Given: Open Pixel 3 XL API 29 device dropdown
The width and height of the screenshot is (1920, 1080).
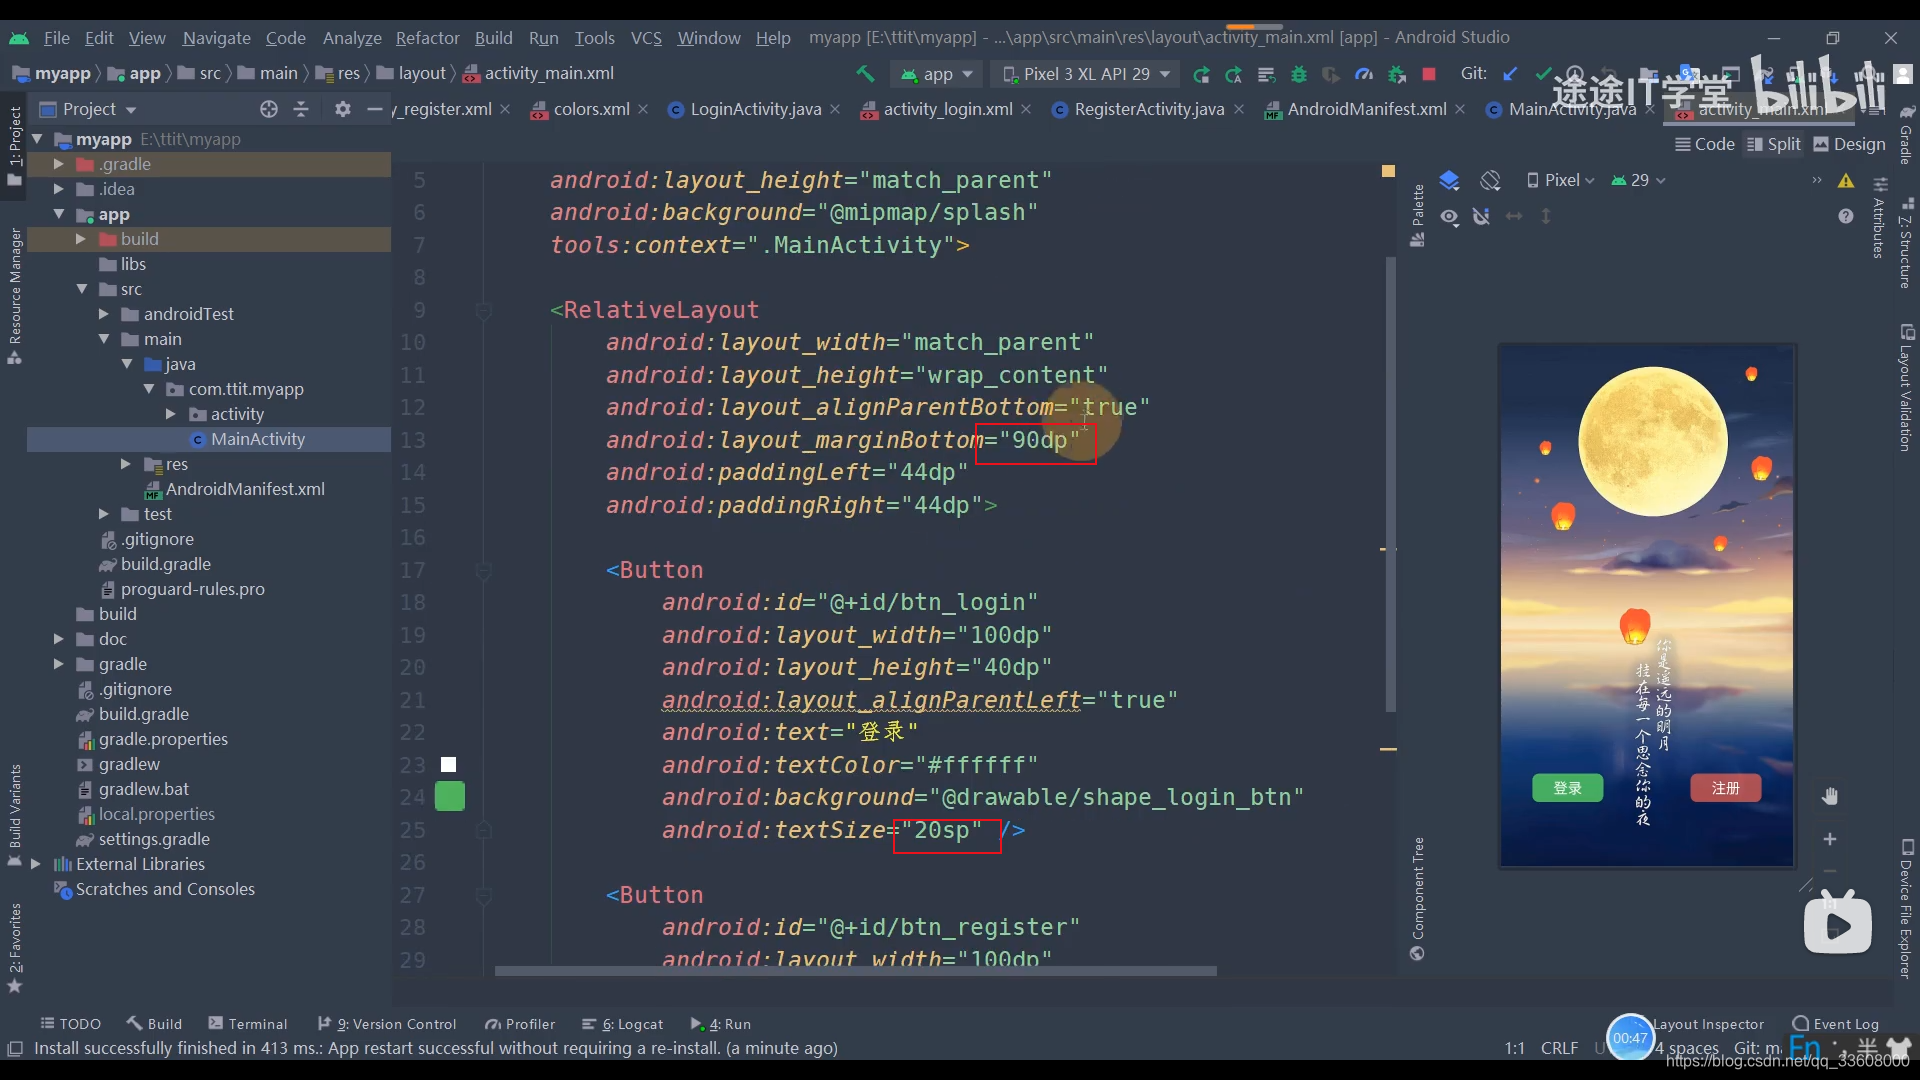Looking at the screenshot, I should 1087,74.
